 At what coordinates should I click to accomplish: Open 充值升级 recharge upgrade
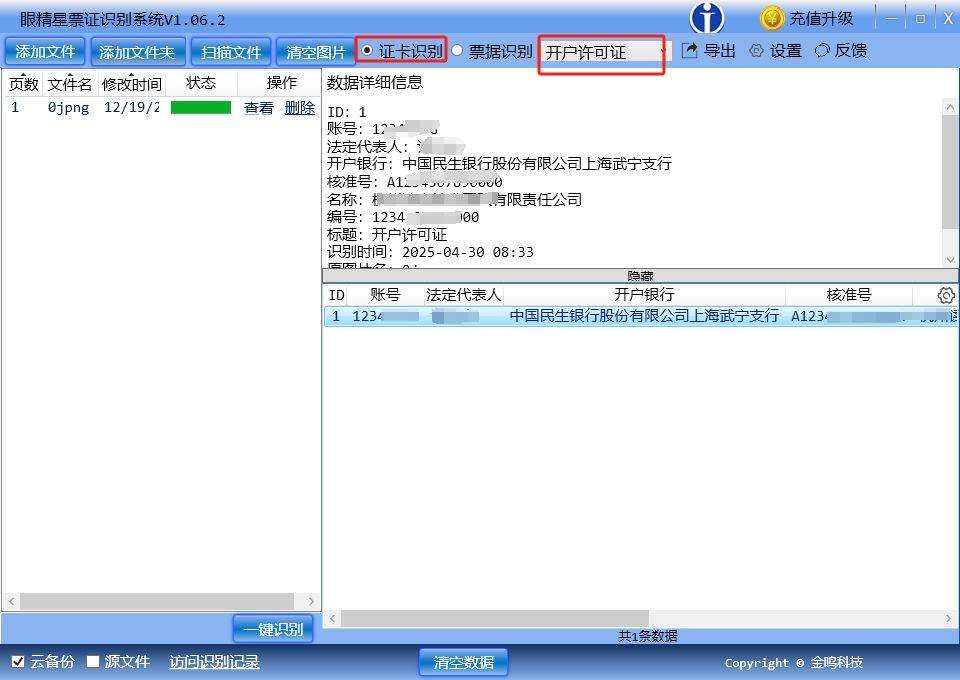(x=821, y=18)
